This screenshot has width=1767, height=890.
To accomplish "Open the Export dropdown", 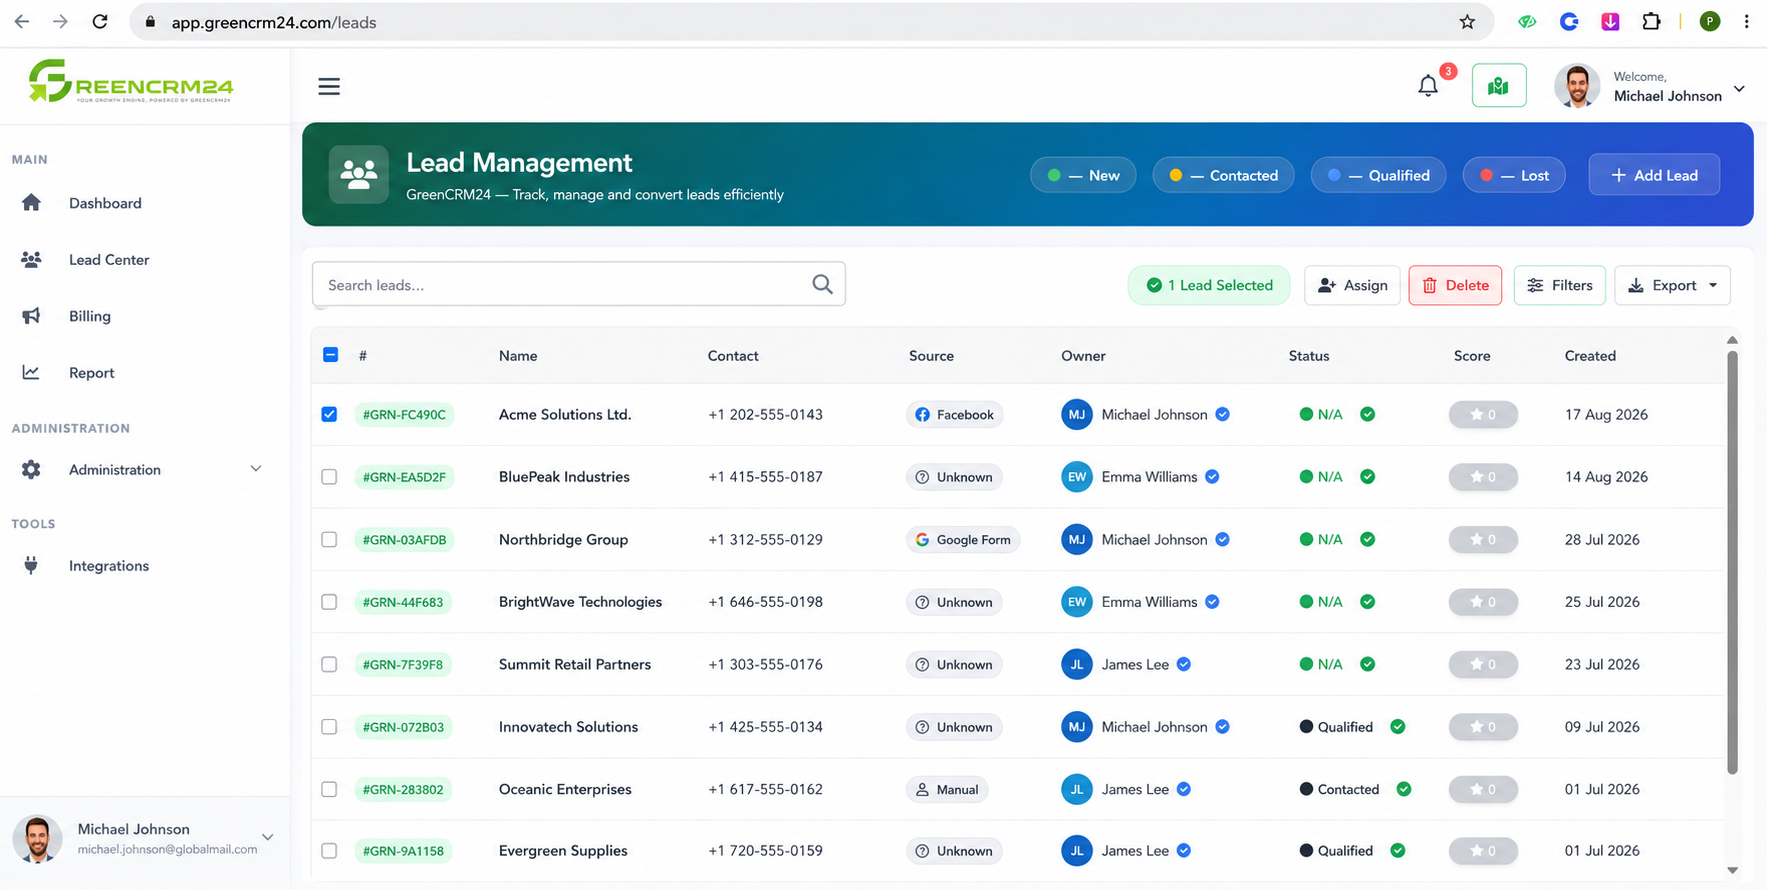I will 1672,285.
